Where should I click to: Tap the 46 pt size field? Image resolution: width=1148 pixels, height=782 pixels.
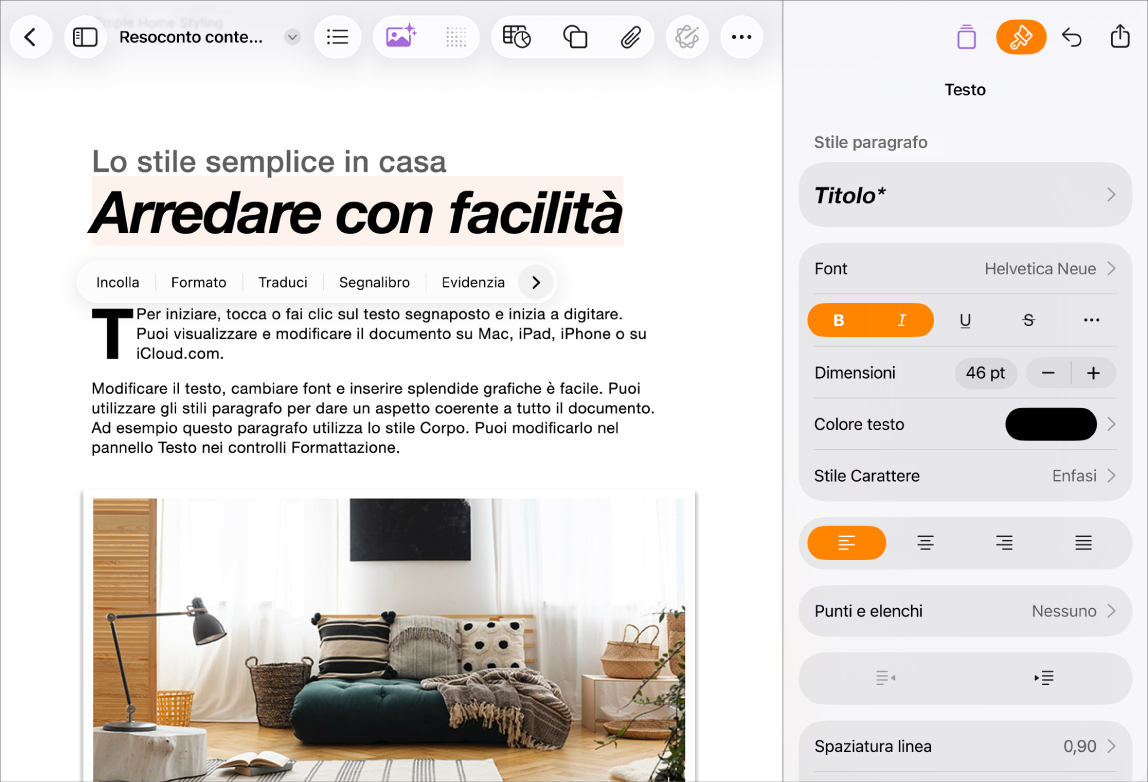[985, 373]
